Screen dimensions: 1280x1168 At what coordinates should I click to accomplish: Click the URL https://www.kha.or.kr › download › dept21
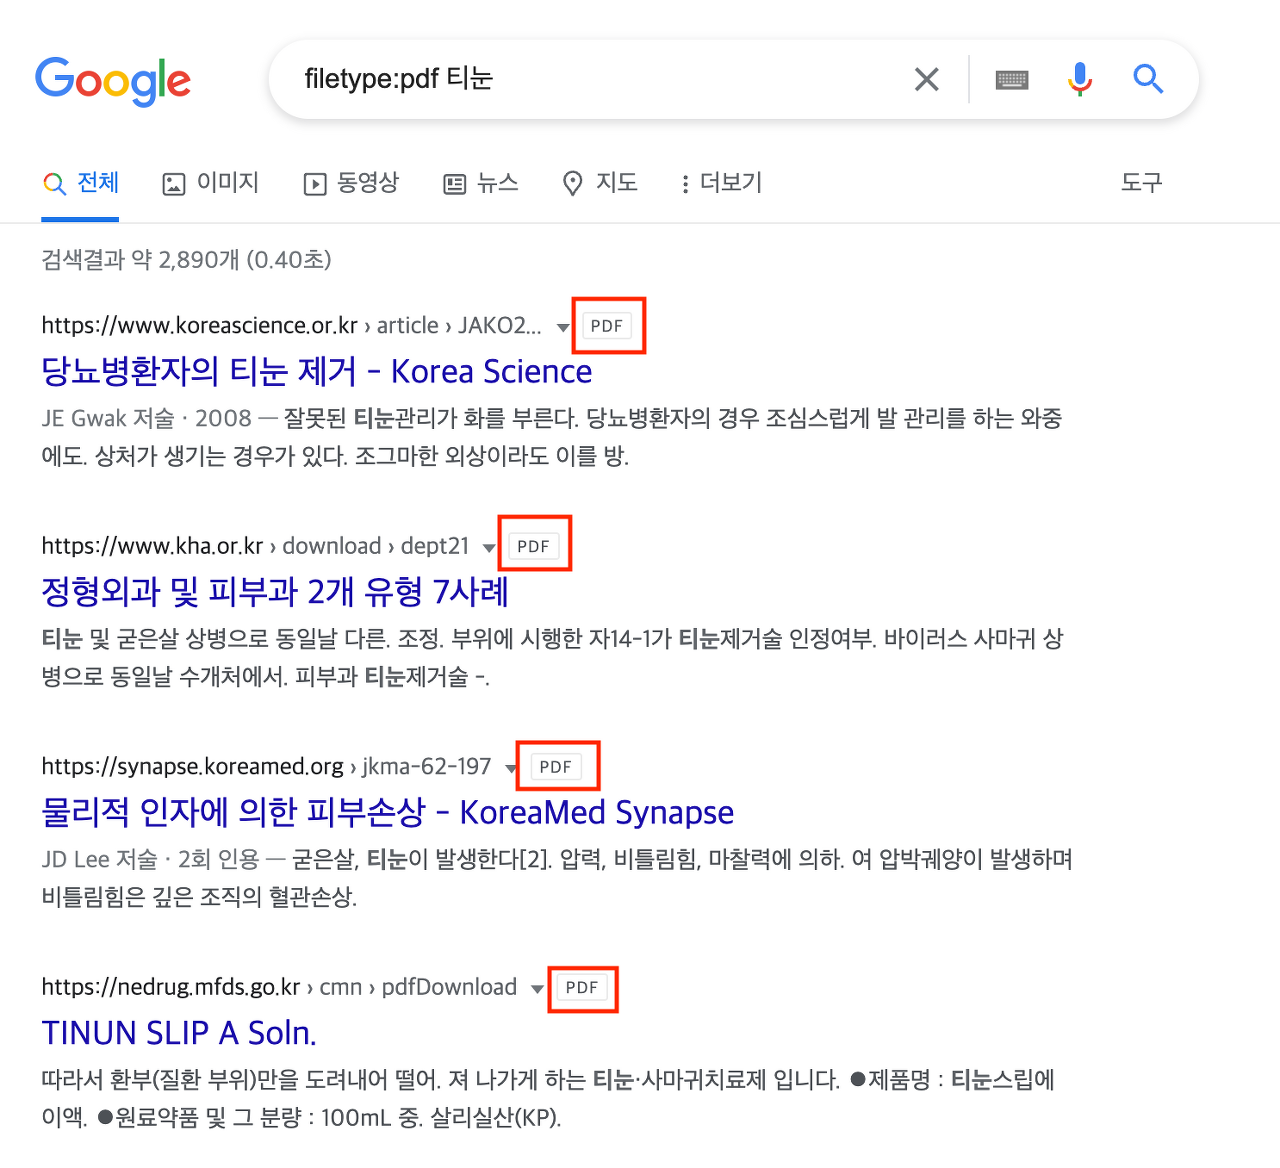tap(255, 546)
